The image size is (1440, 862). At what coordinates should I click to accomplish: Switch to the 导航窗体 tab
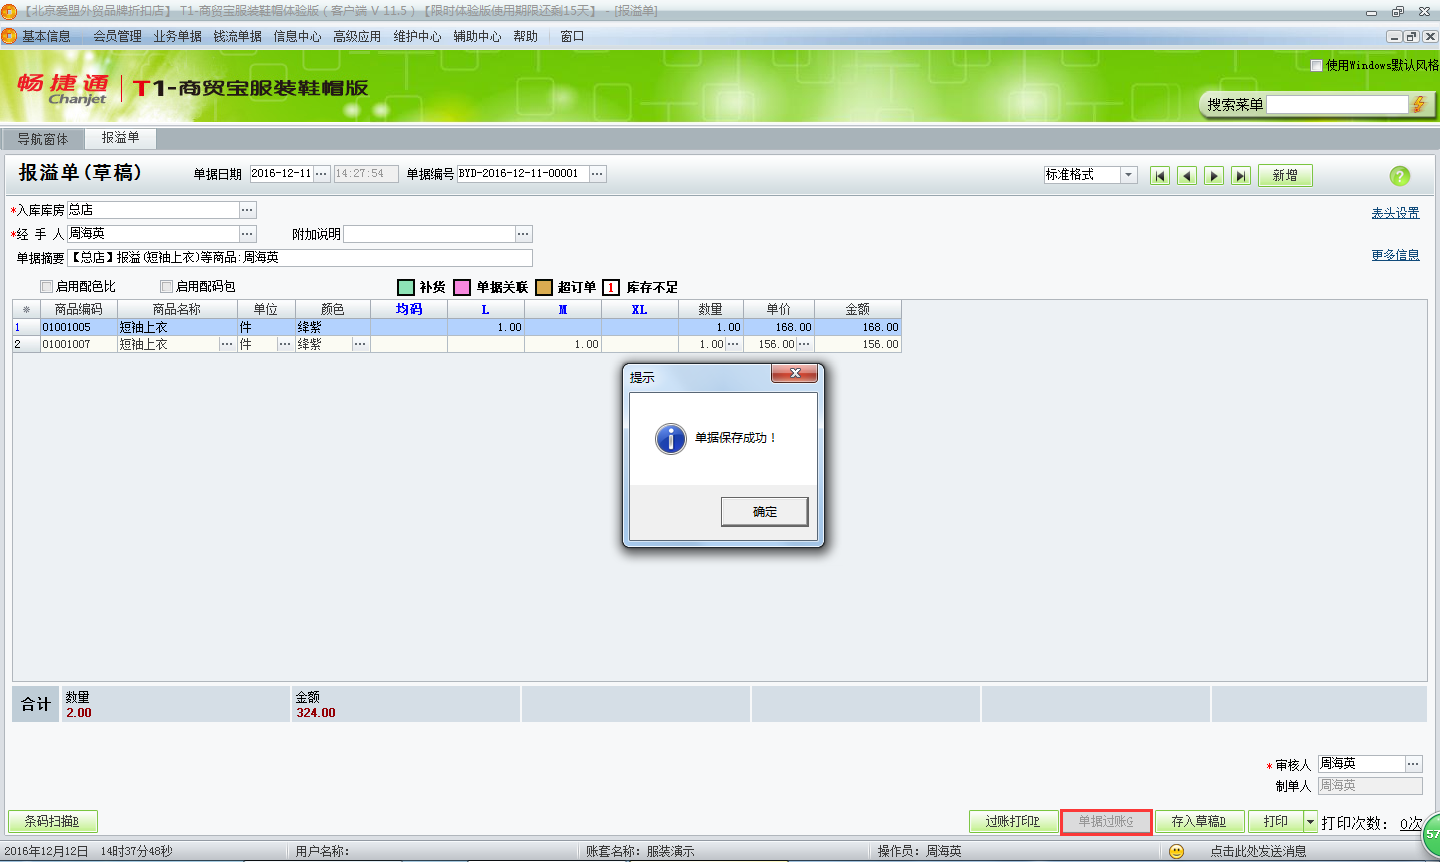pos(43,139)
